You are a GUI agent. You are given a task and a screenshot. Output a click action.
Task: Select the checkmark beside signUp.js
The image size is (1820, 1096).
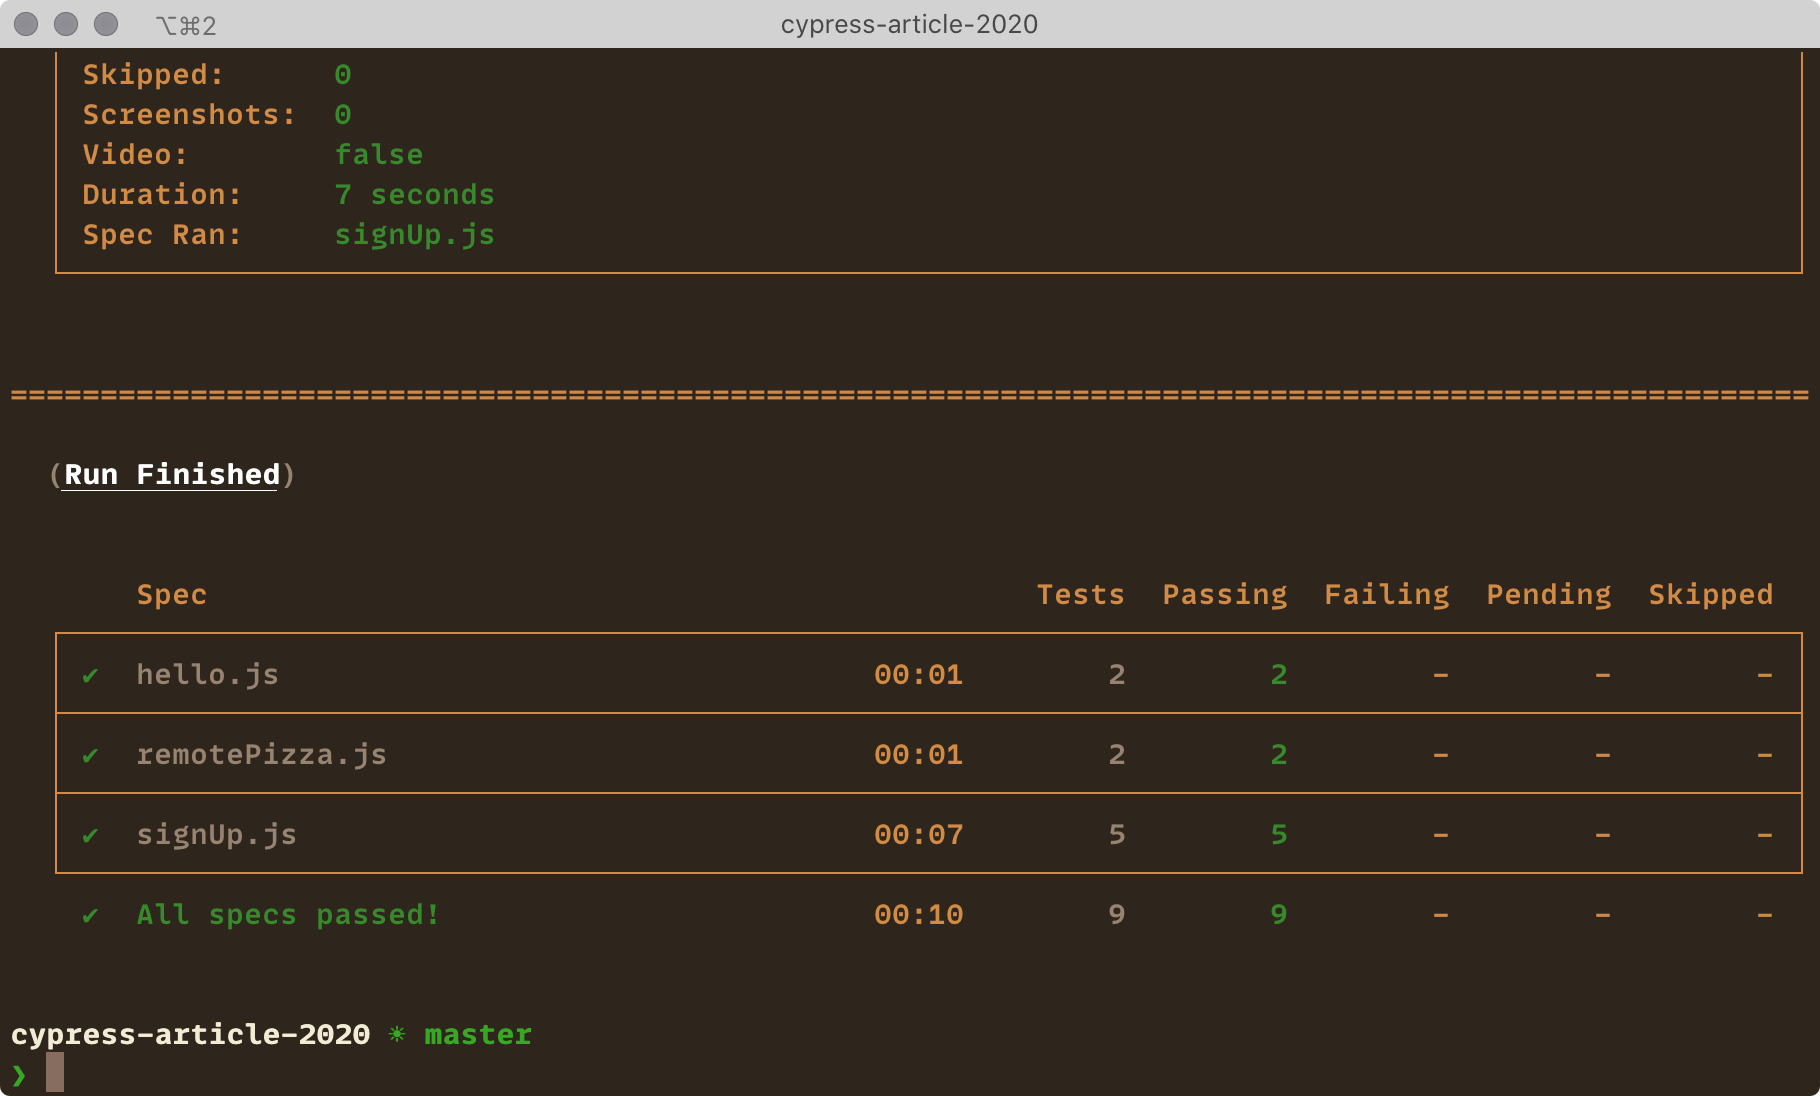89,835
